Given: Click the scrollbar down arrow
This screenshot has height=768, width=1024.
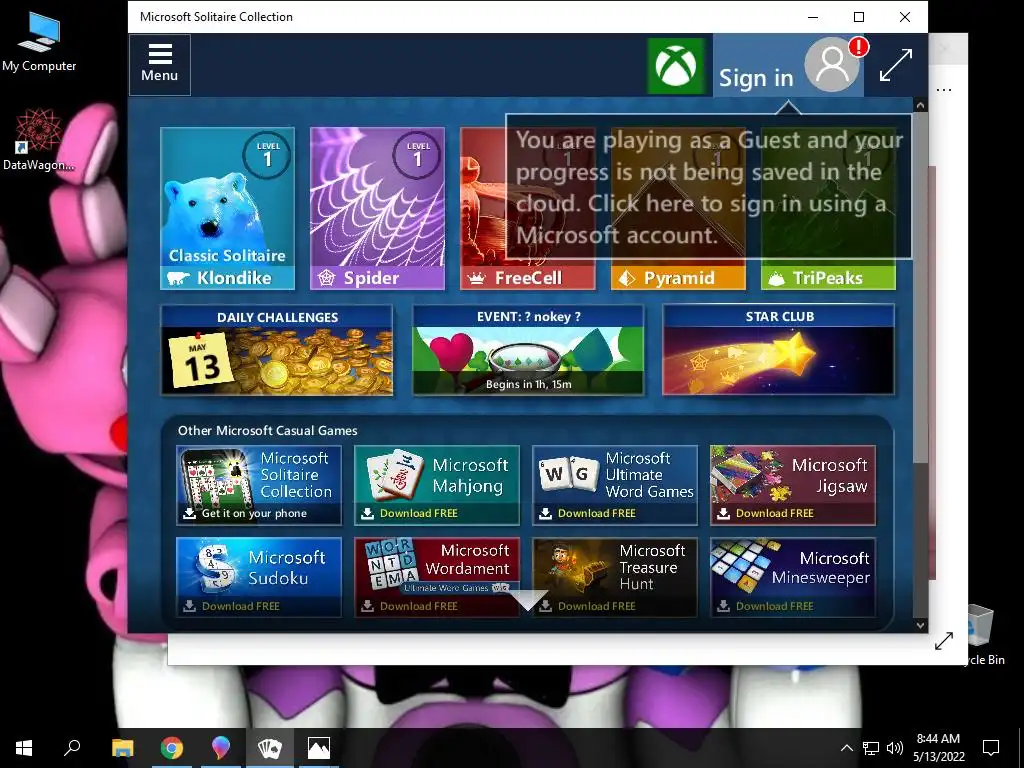Looking at the screenshot, I should pyautogui.click(x=920, y=625).
